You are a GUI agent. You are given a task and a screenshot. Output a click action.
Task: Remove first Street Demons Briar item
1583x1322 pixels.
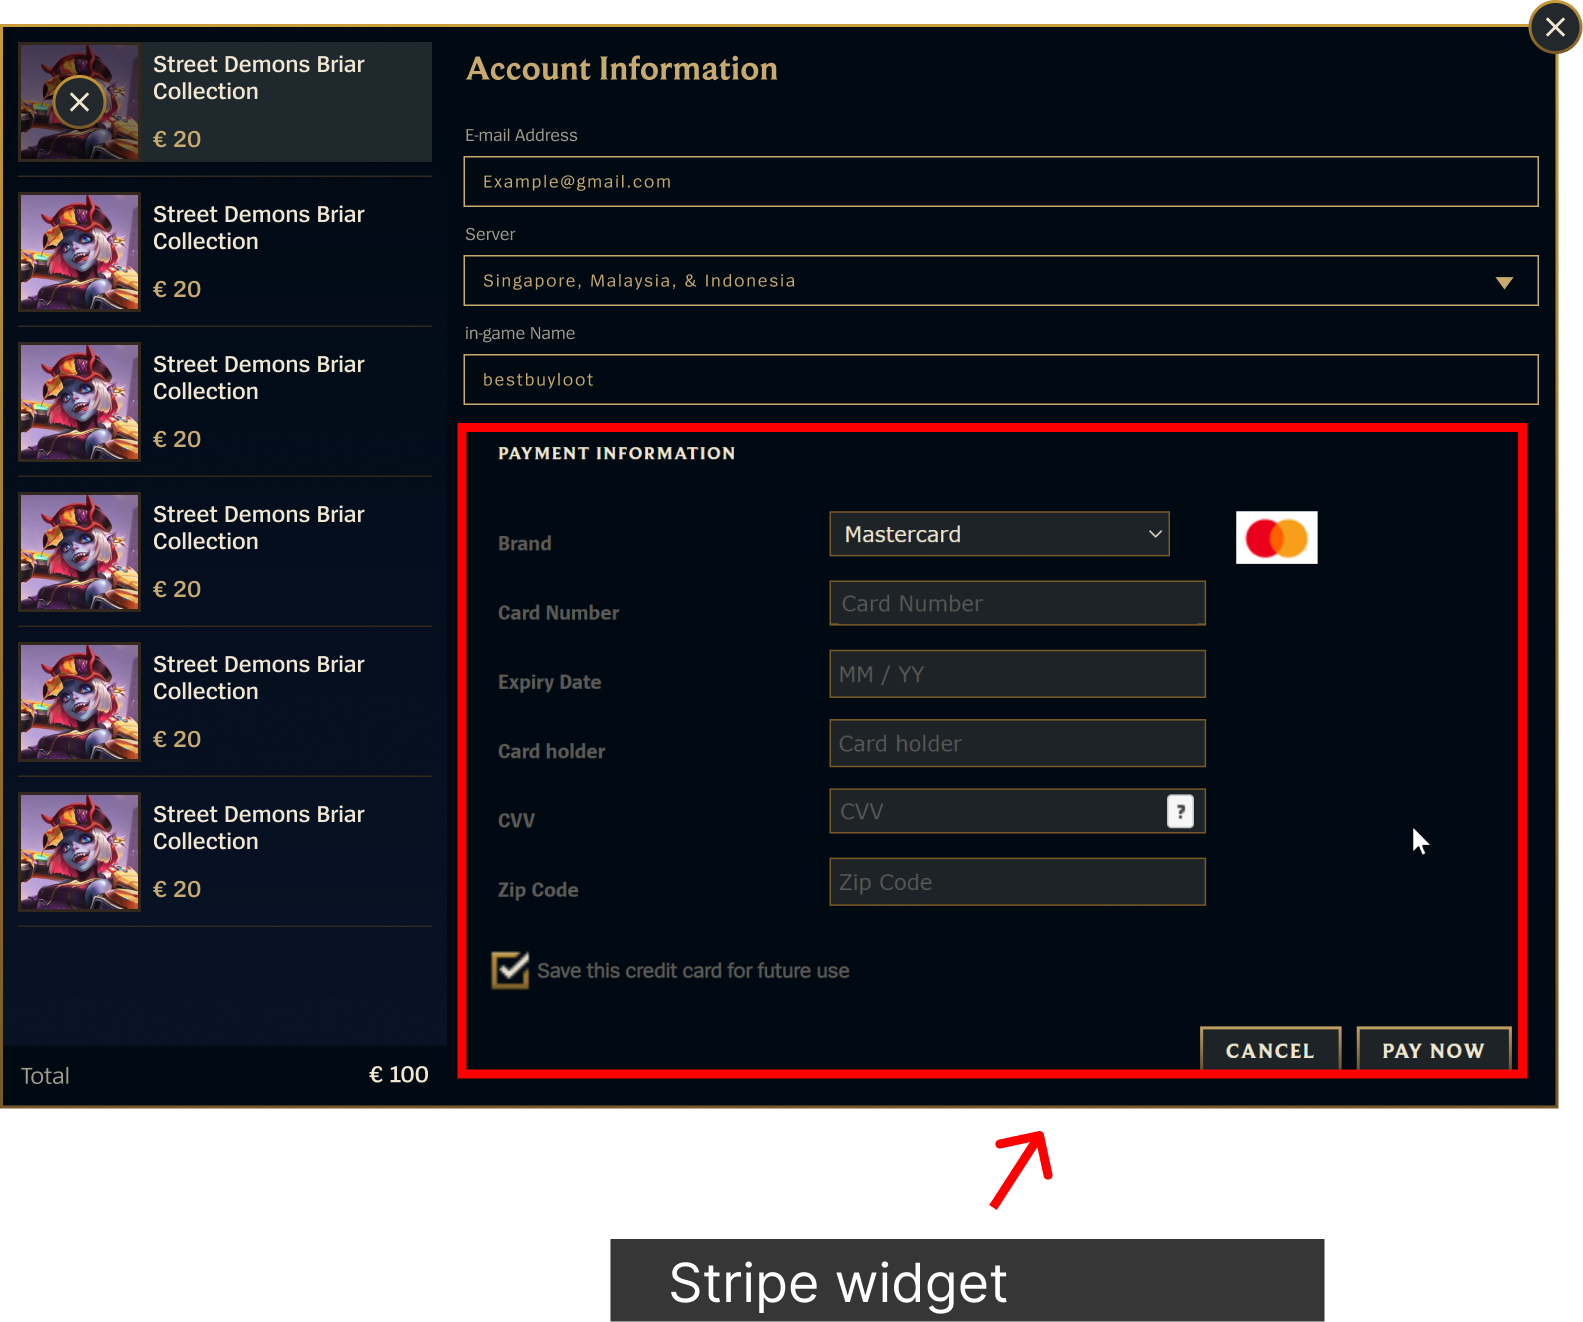[x=80, y=102]
